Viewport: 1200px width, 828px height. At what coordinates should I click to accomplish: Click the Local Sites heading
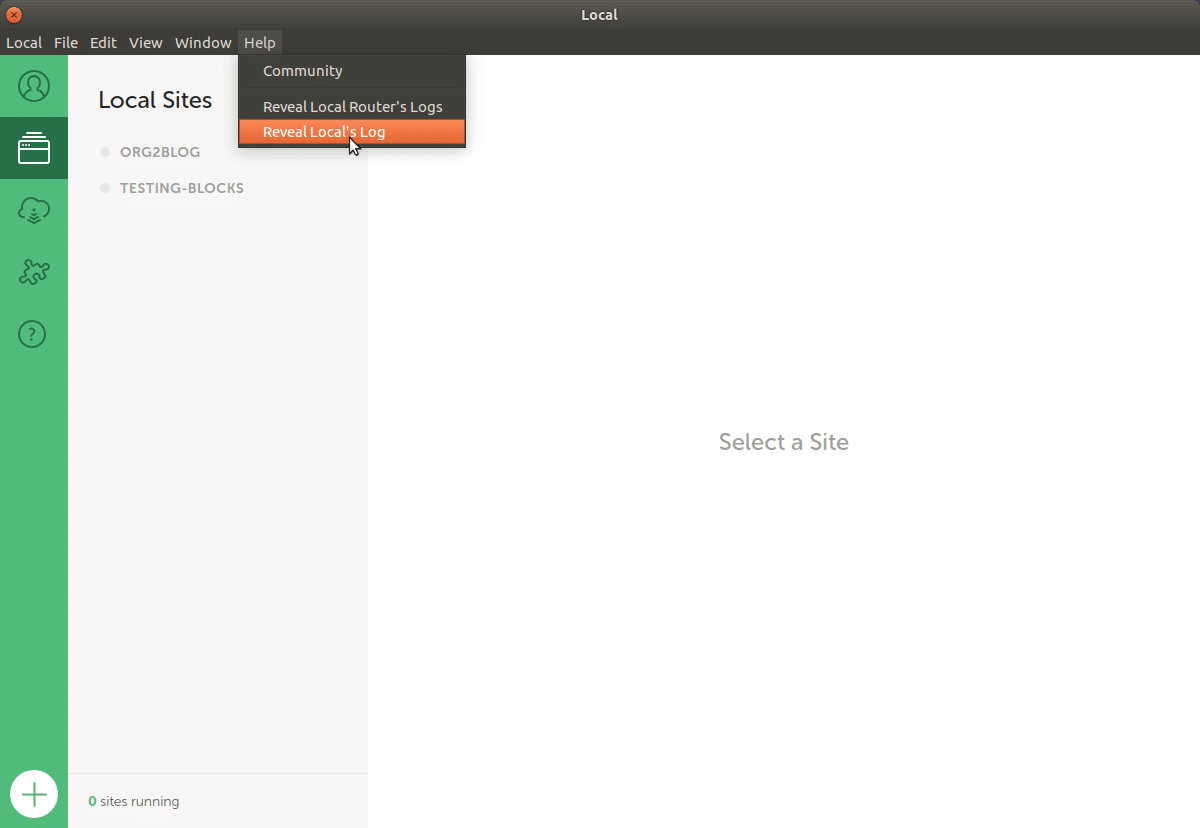(x=155, y=100)
